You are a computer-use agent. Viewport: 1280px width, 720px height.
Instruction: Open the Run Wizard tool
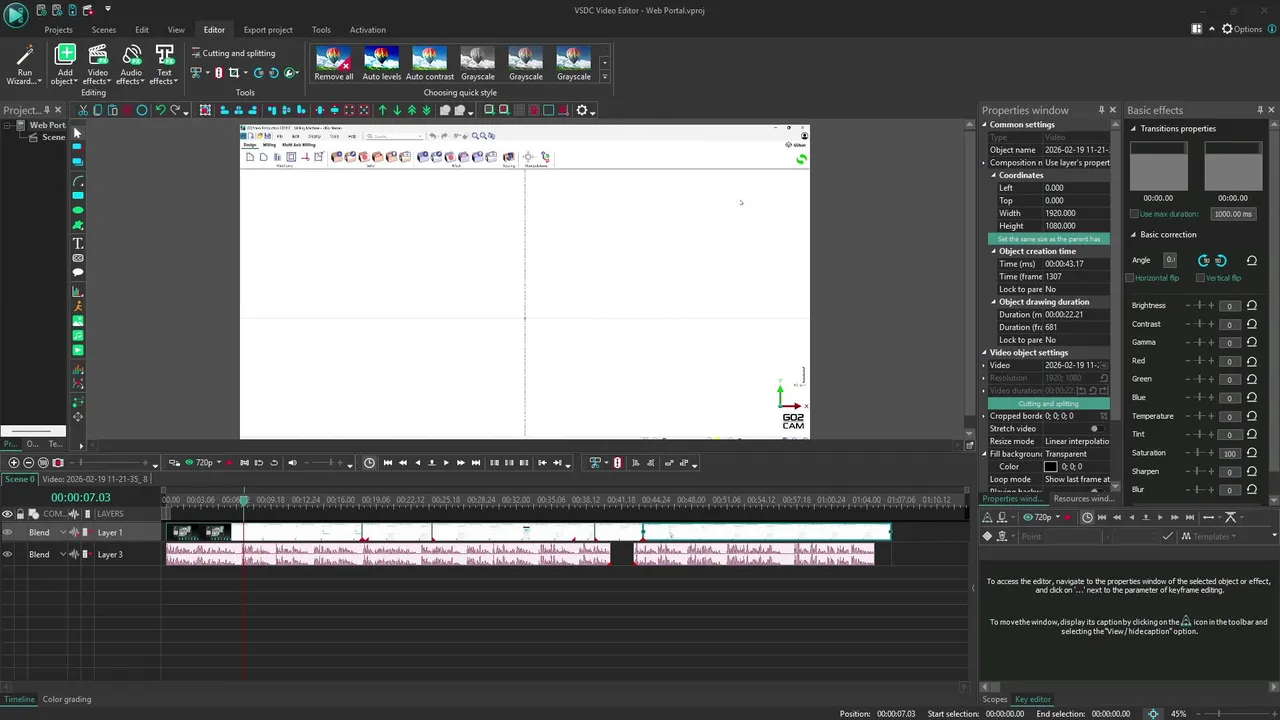pos(25,64)
